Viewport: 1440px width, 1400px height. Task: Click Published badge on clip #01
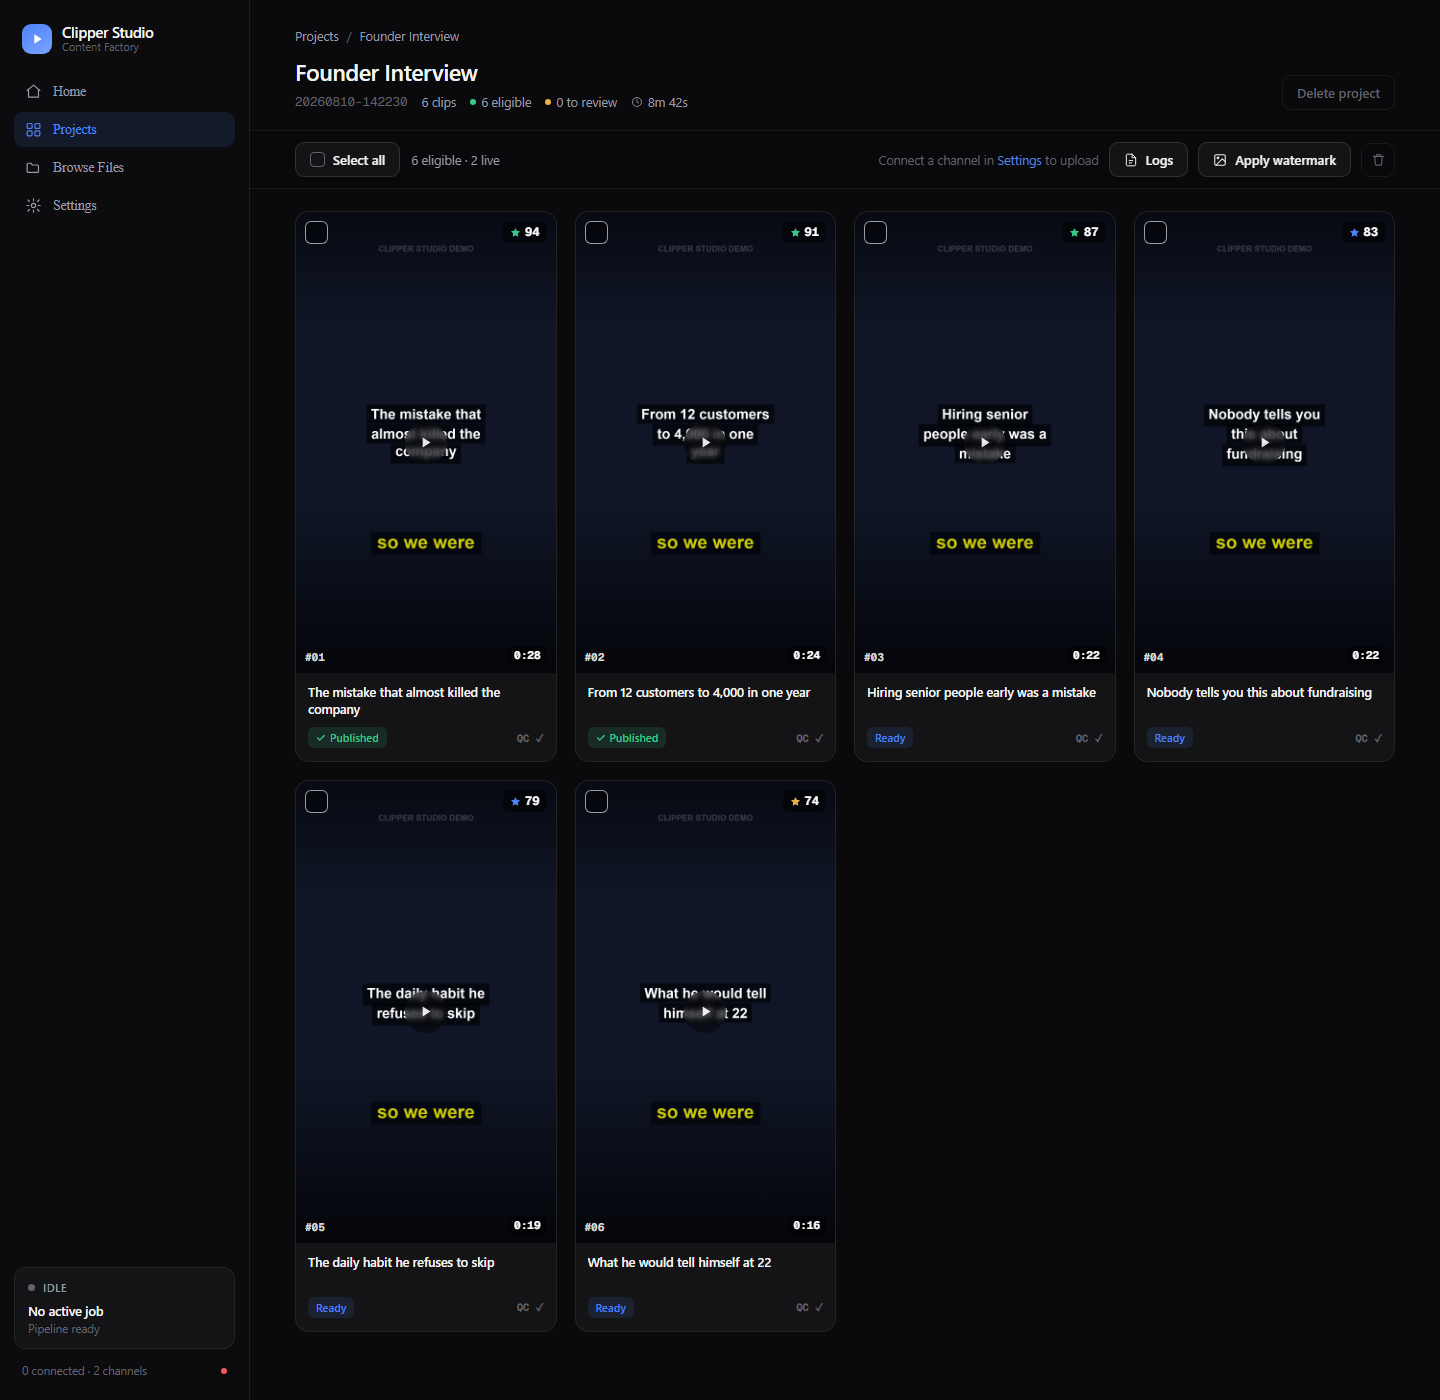coord(347,738)
